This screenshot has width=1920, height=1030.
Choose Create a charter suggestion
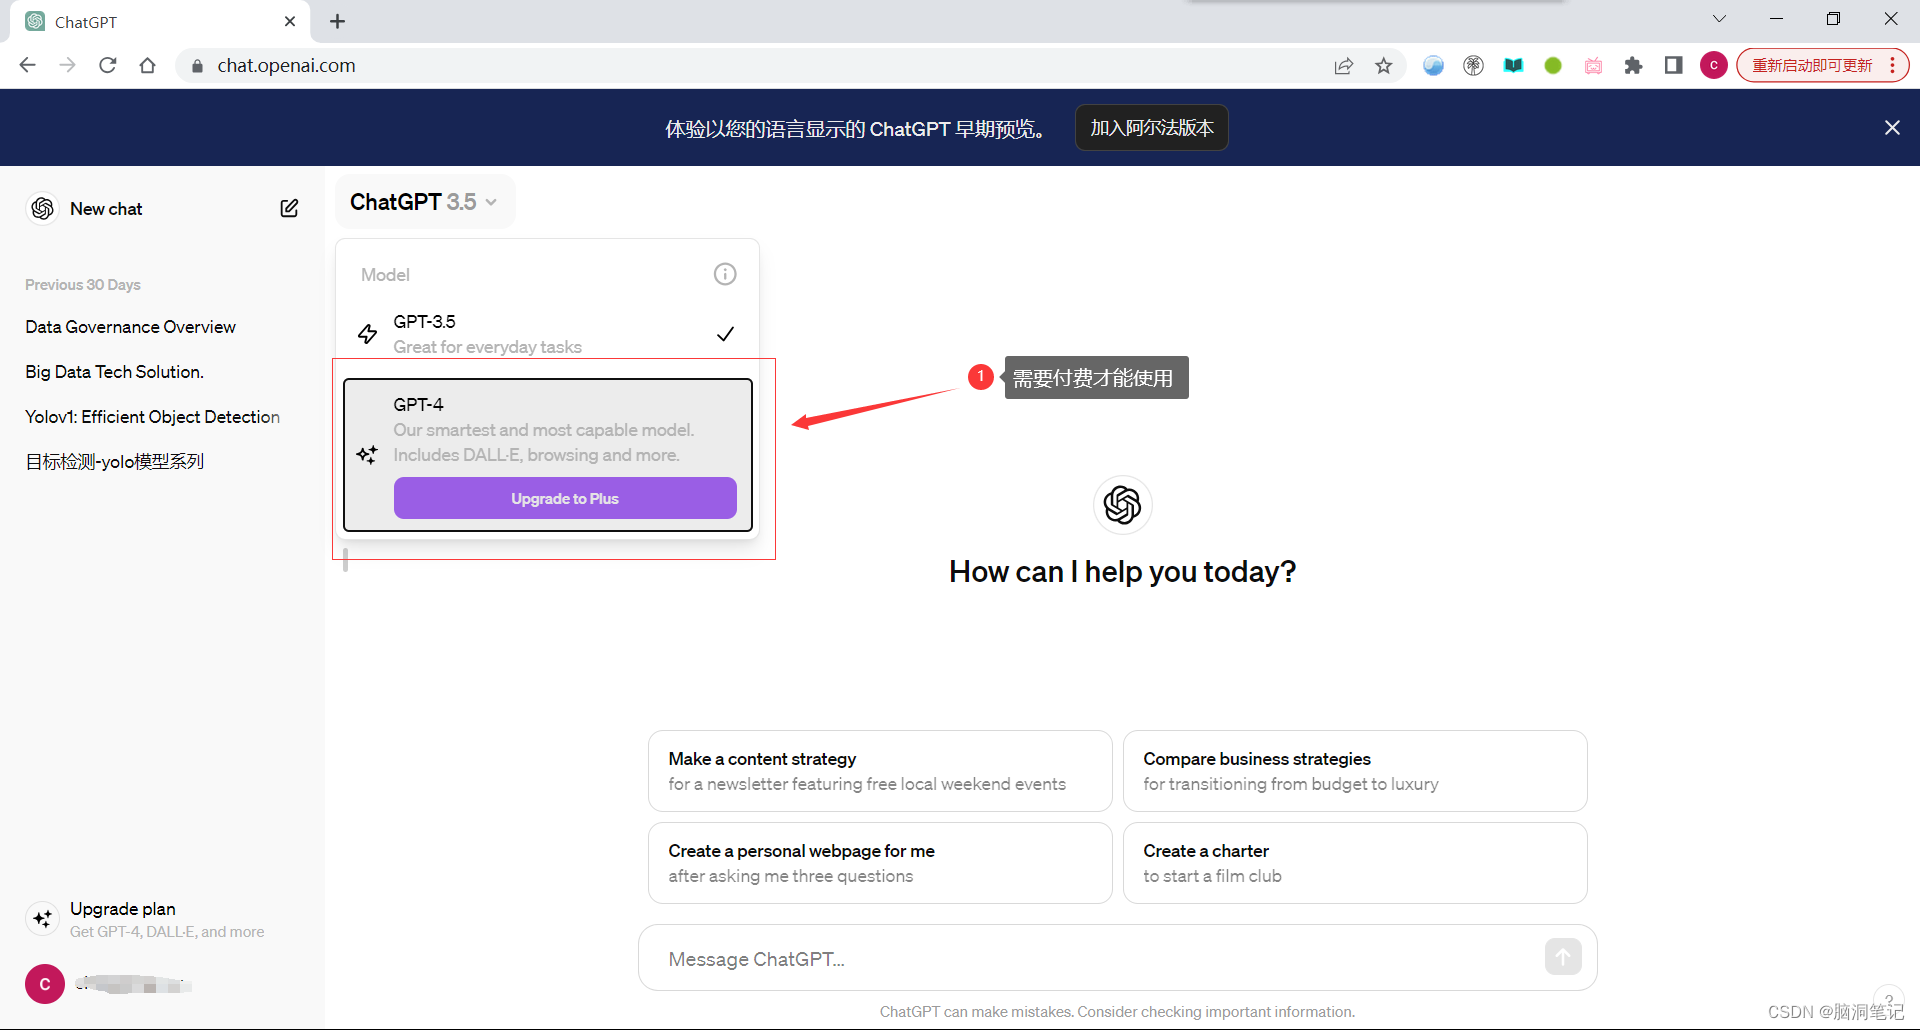coord(1355,863)
